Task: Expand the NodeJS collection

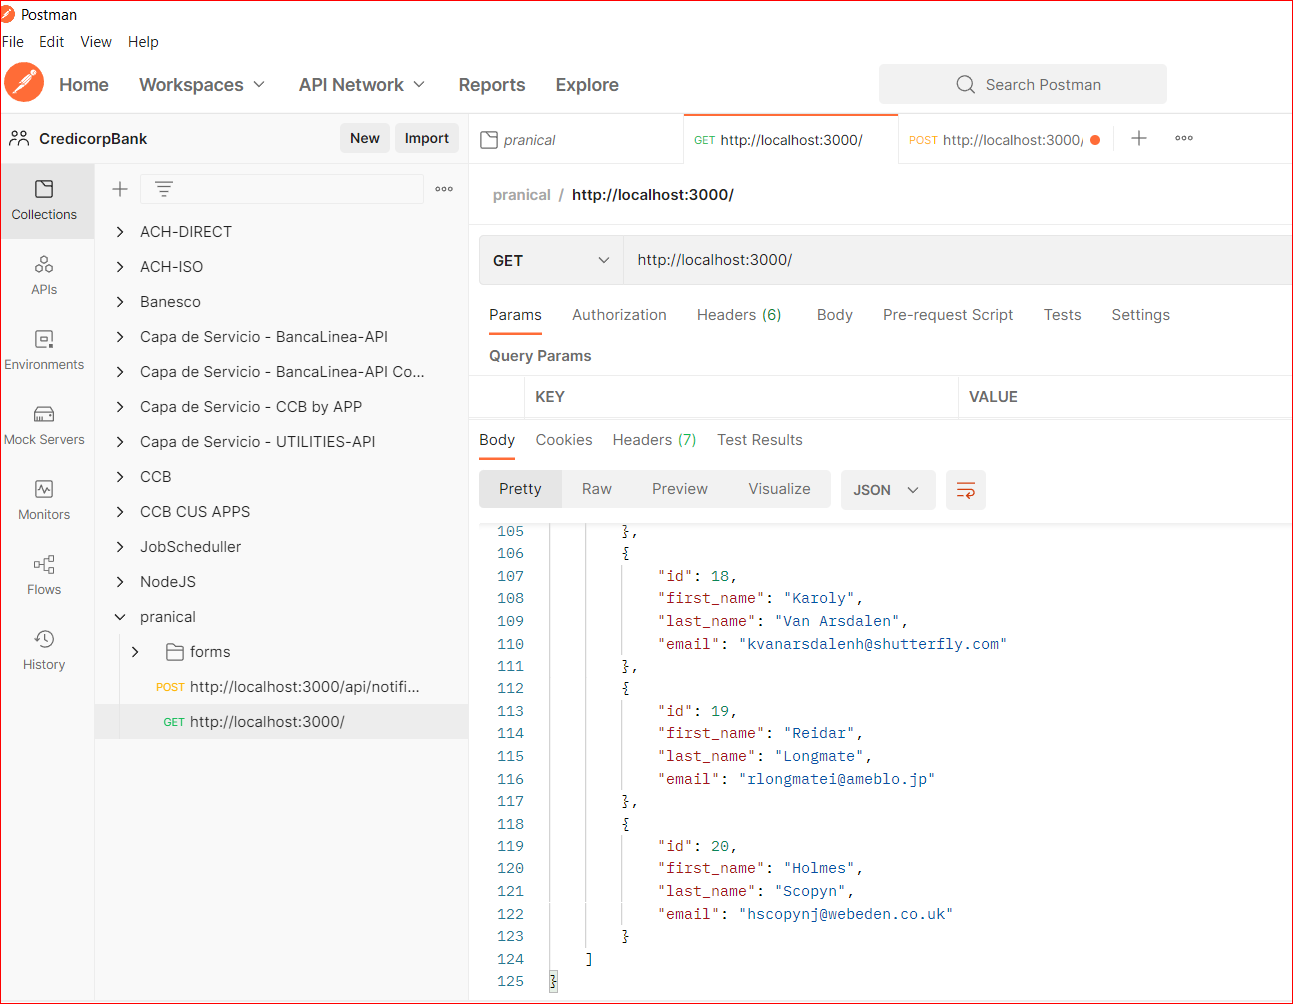Action: click(x=120, y=582)
